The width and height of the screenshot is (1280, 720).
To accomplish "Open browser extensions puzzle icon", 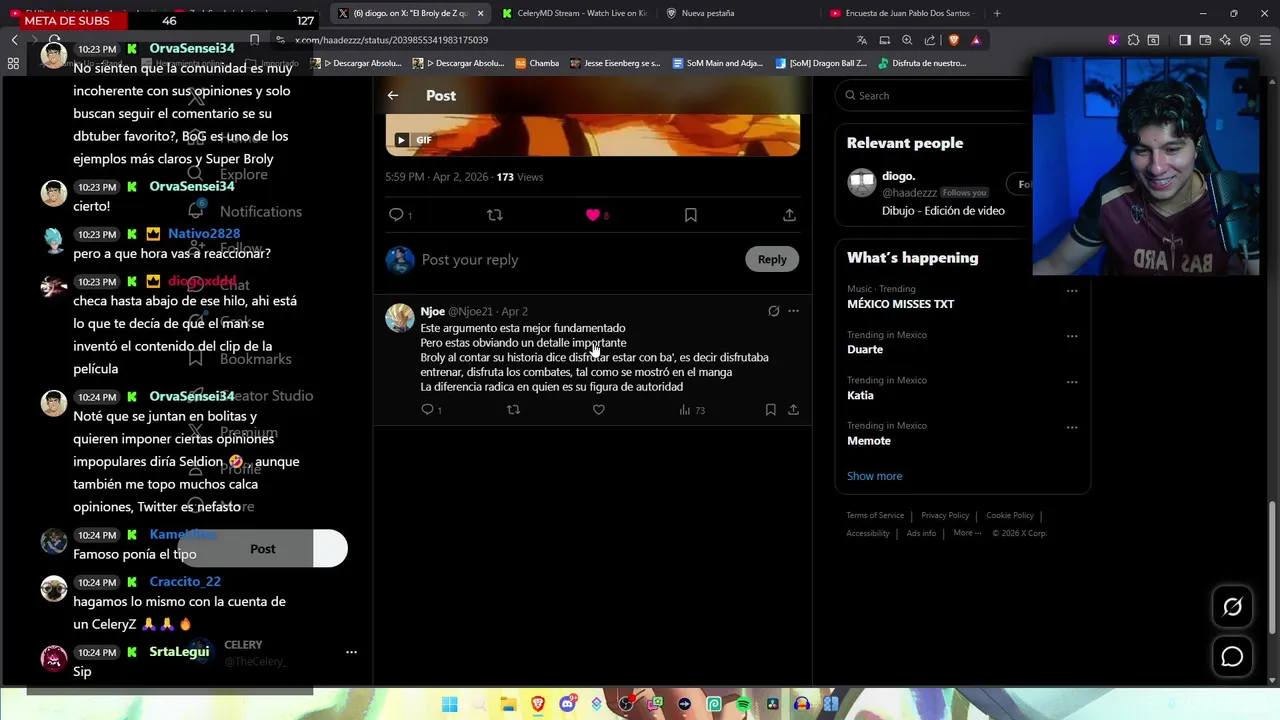I will [1133, 40].
